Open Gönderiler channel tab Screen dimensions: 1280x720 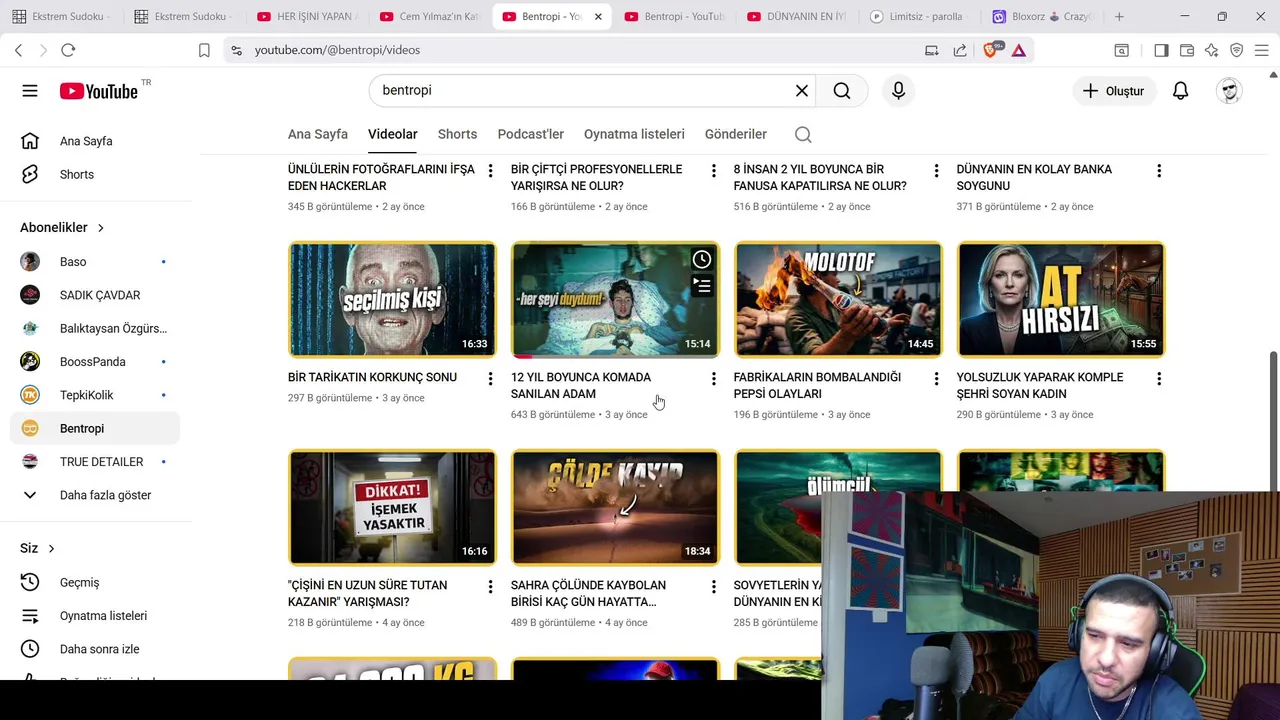click(735, 134)
